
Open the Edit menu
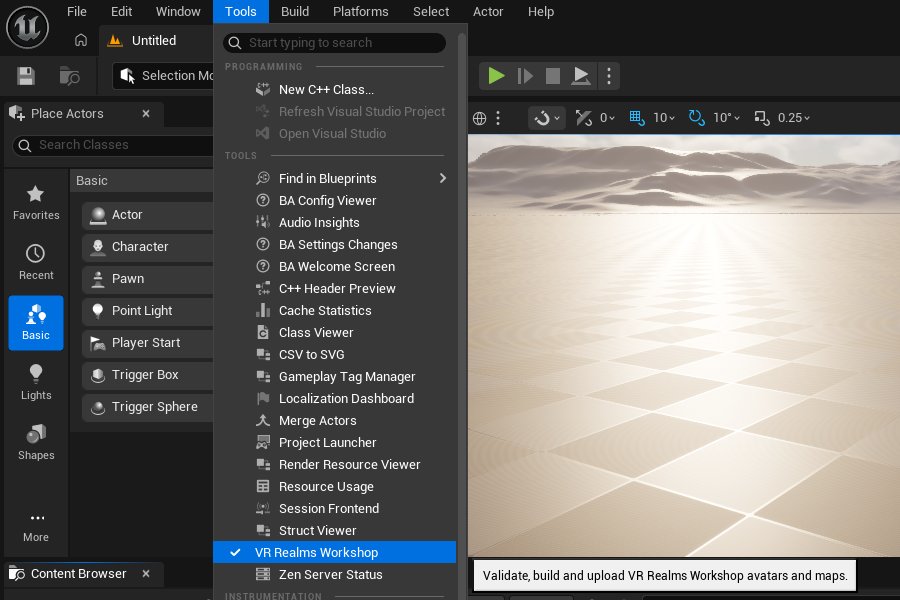[x=121, y=11]
